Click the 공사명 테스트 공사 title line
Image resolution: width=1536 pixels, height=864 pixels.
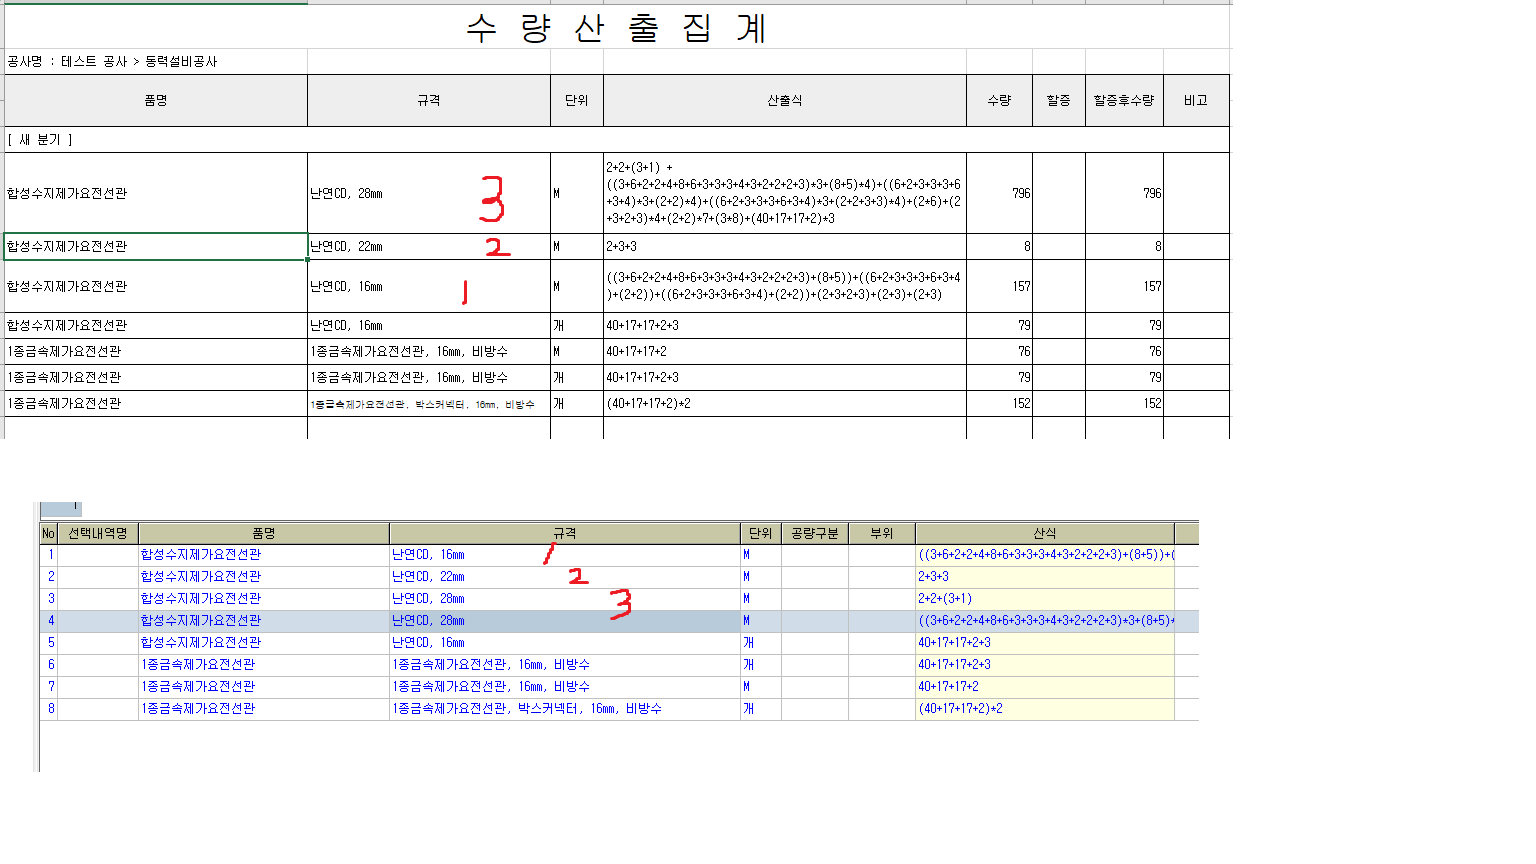112,61
